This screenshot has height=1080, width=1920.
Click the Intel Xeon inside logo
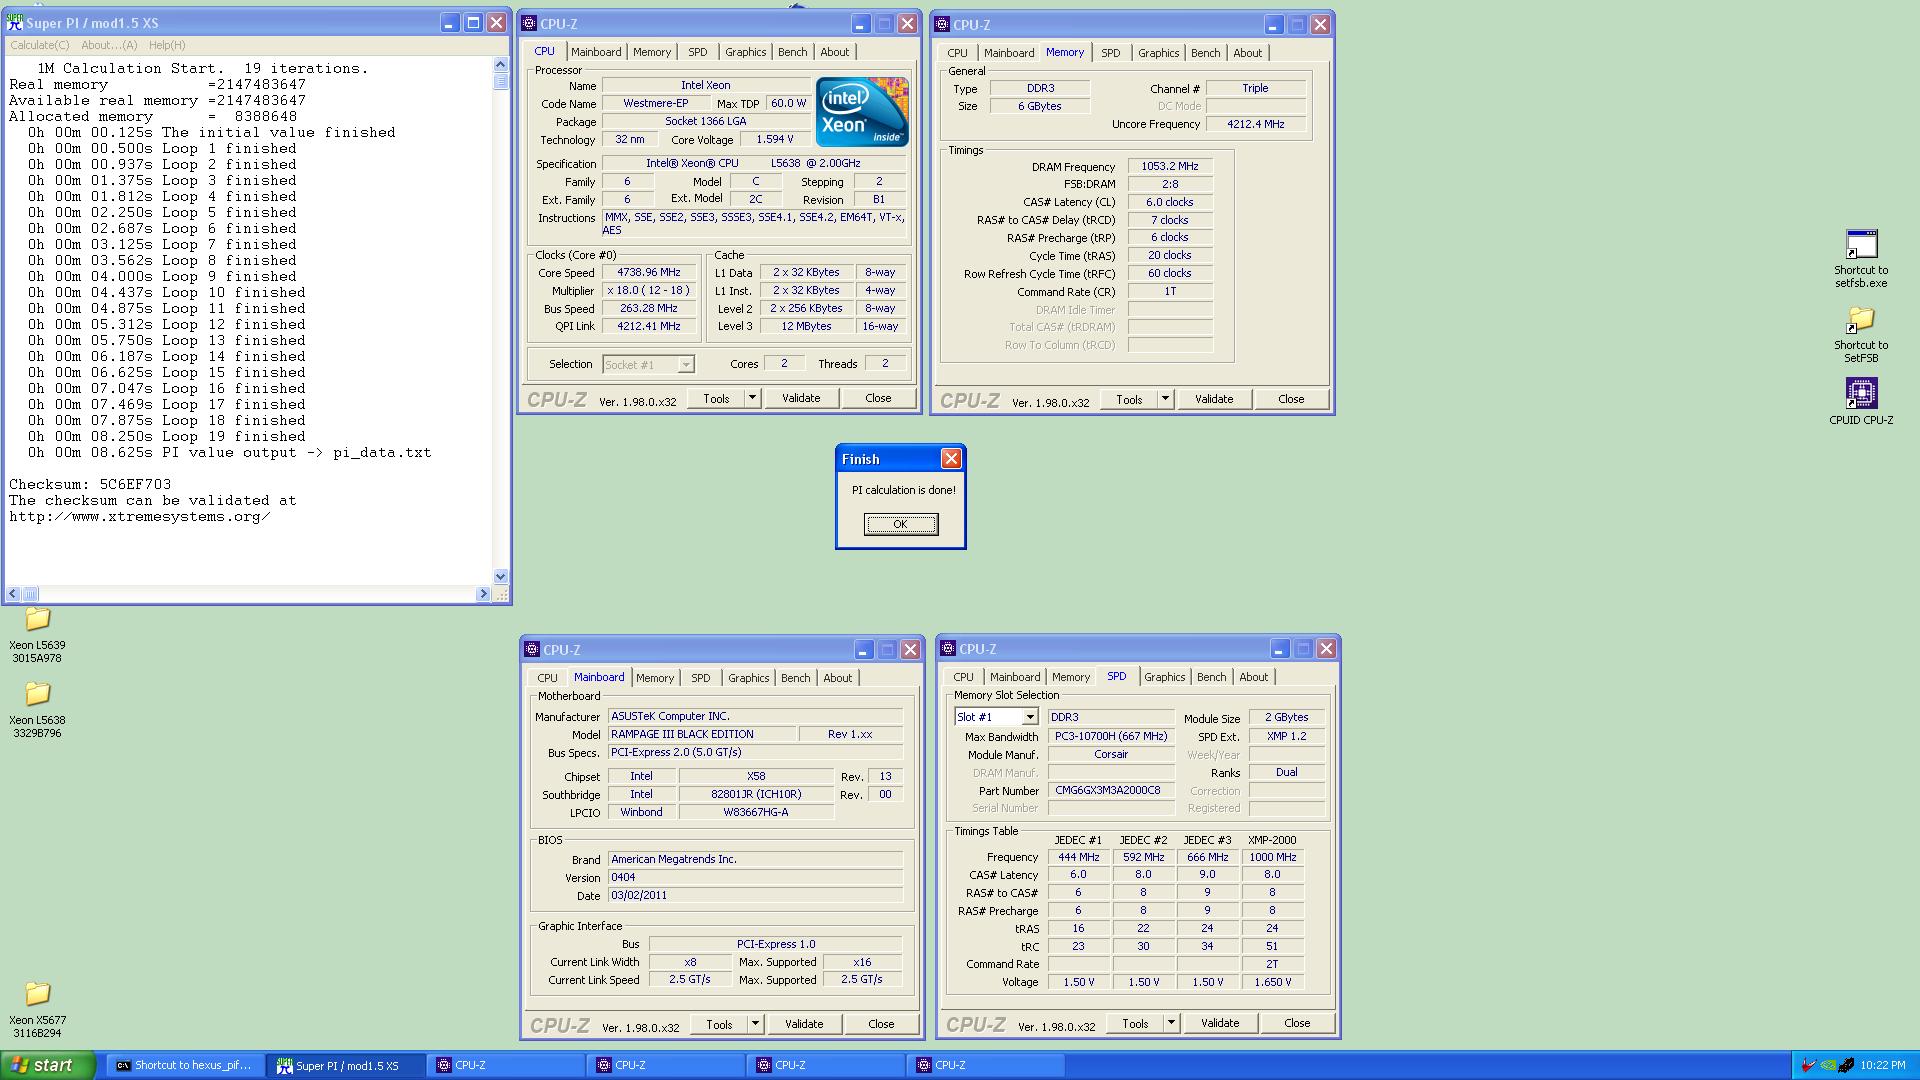pyautogui.click(x=862, y=112)
